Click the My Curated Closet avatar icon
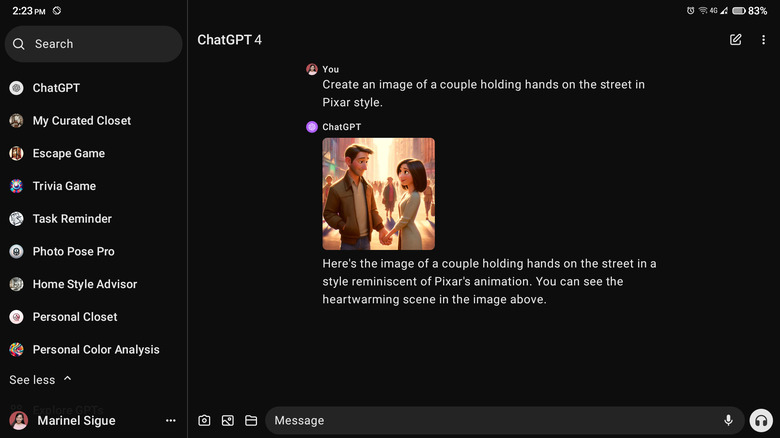Viewport: 780px width, 438px height. [x=16, y=120]
